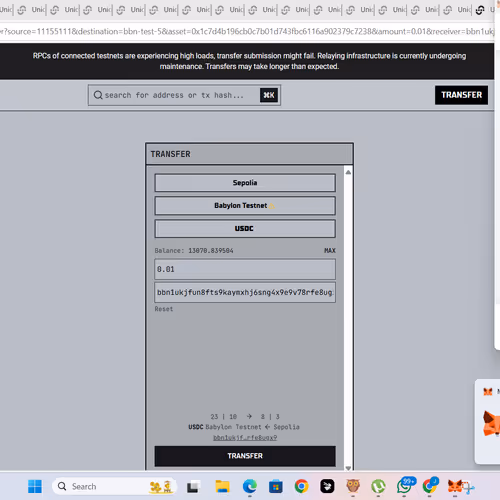This screenshot has height=500, width=500.
Task: Open the abbreviated bbn1ukjf receiver address link
Action: click(x=245, y=437)
